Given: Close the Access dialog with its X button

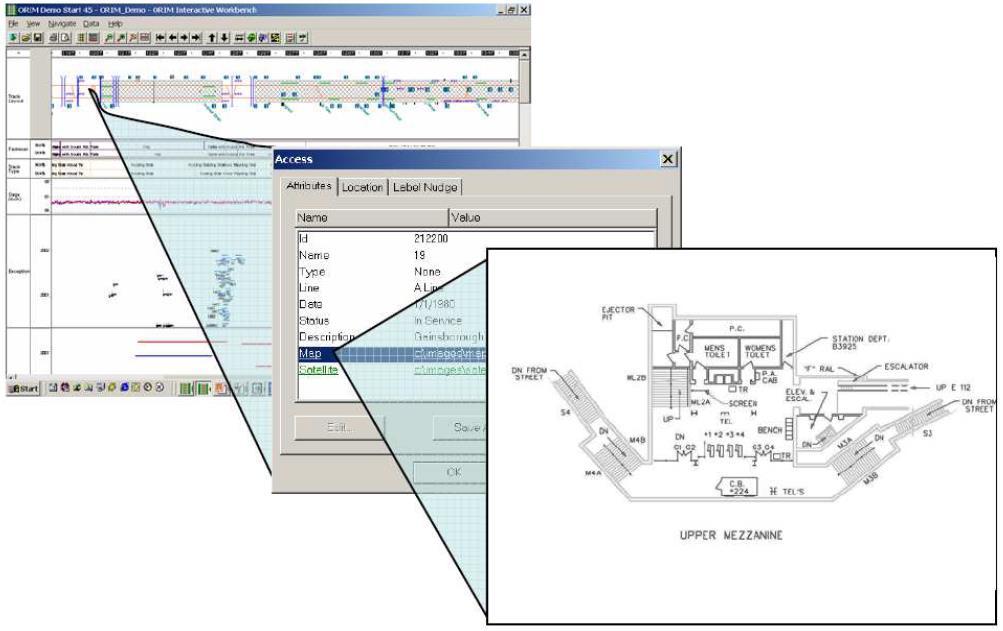Looking at the screenshot, I should pos(668,159).
